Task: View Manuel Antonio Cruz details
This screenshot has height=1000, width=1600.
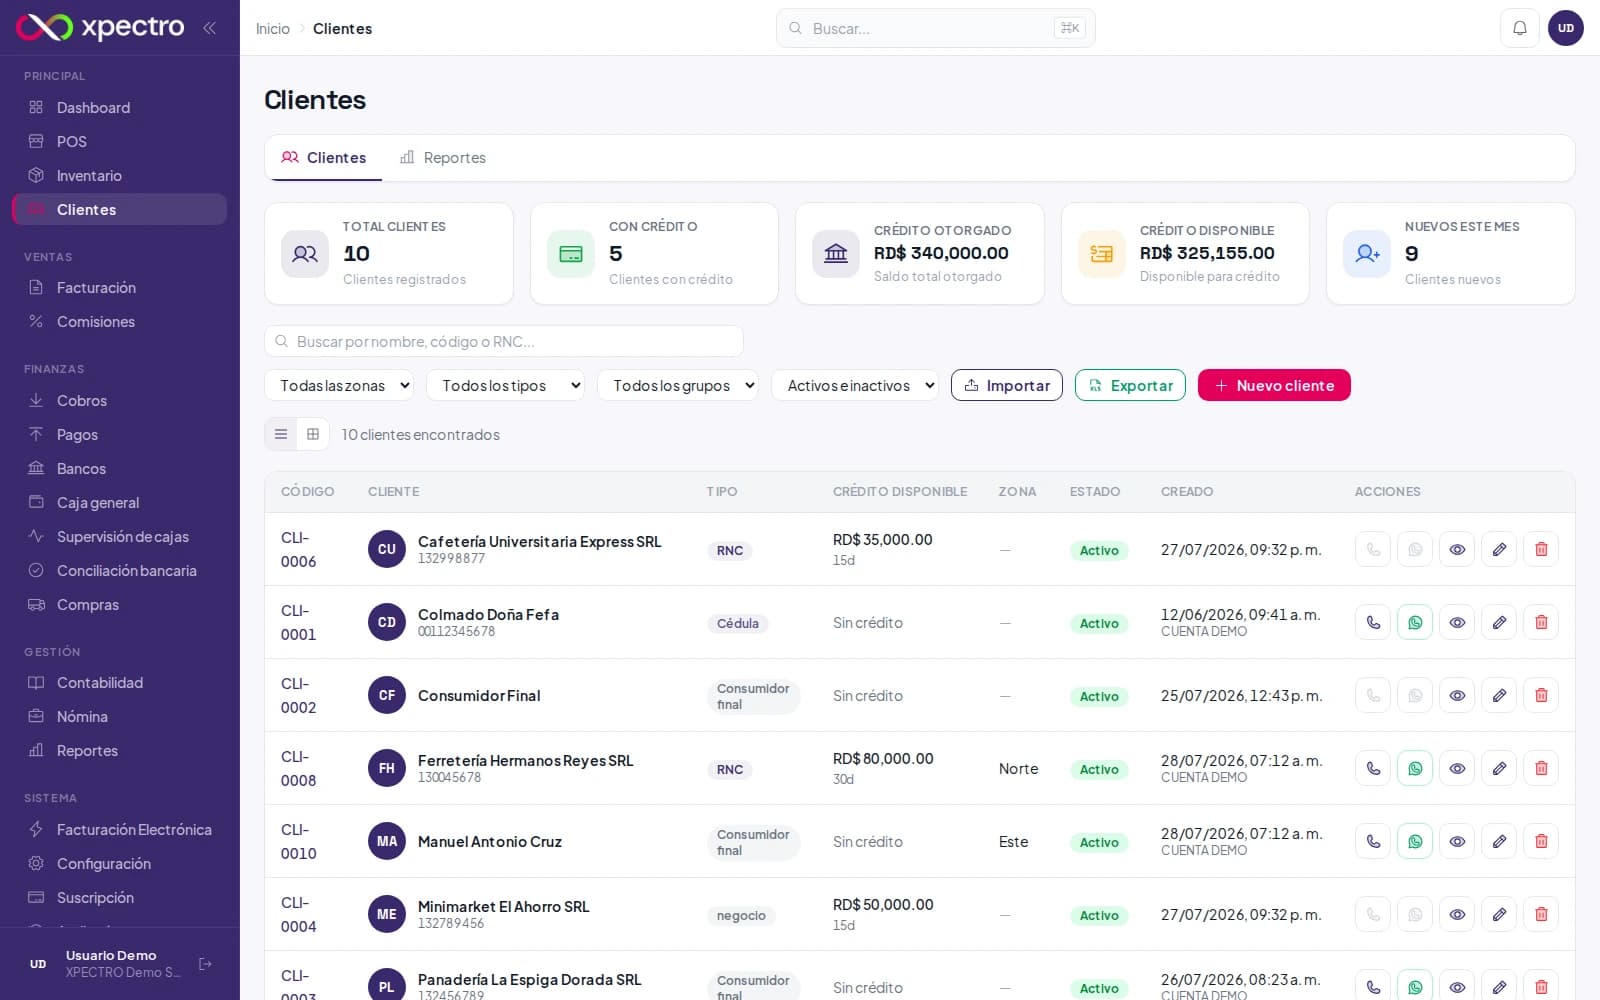Action: tap(1457, 841)
